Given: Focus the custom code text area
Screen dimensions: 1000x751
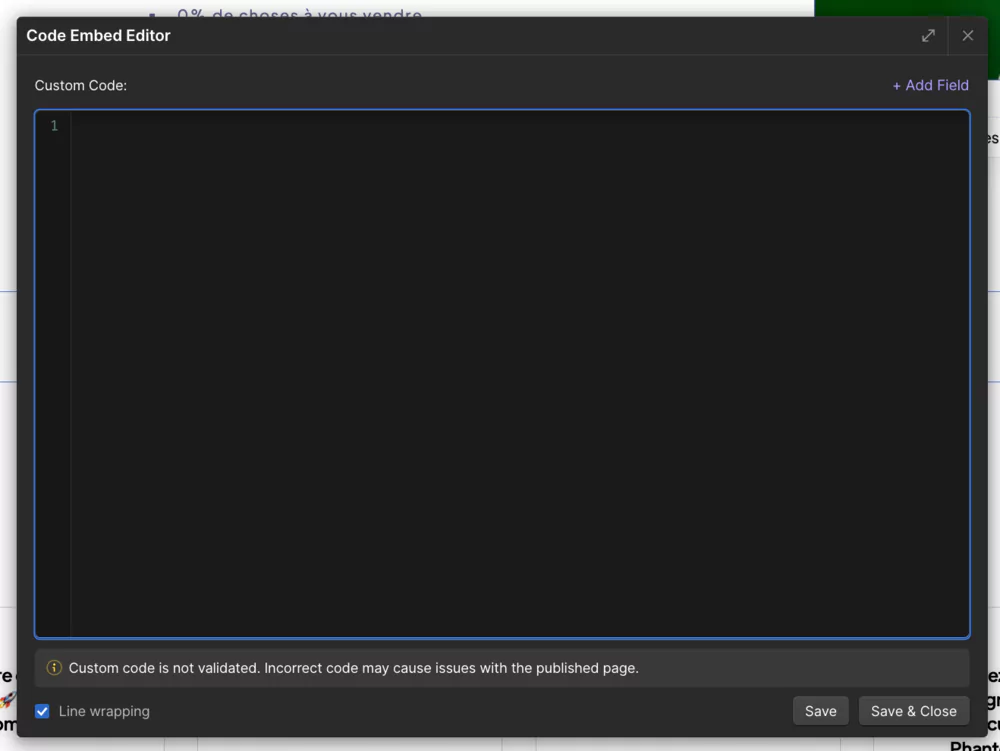Looking at the screenshot, I should pos(503,374).
